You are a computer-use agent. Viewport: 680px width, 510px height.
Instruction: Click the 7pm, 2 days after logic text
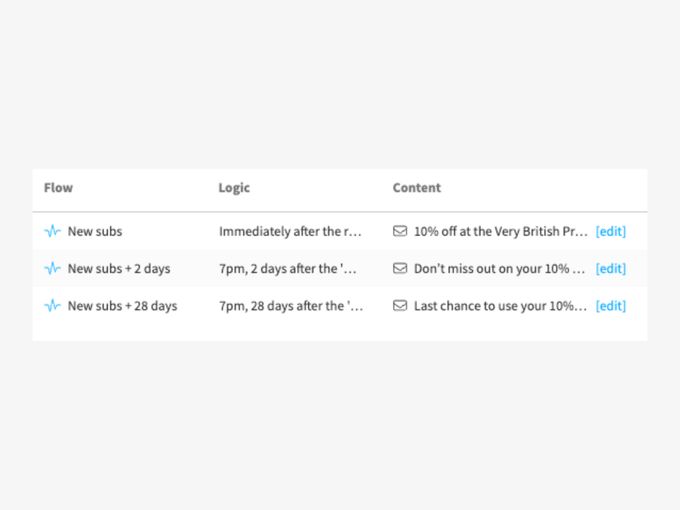point(291,268)
